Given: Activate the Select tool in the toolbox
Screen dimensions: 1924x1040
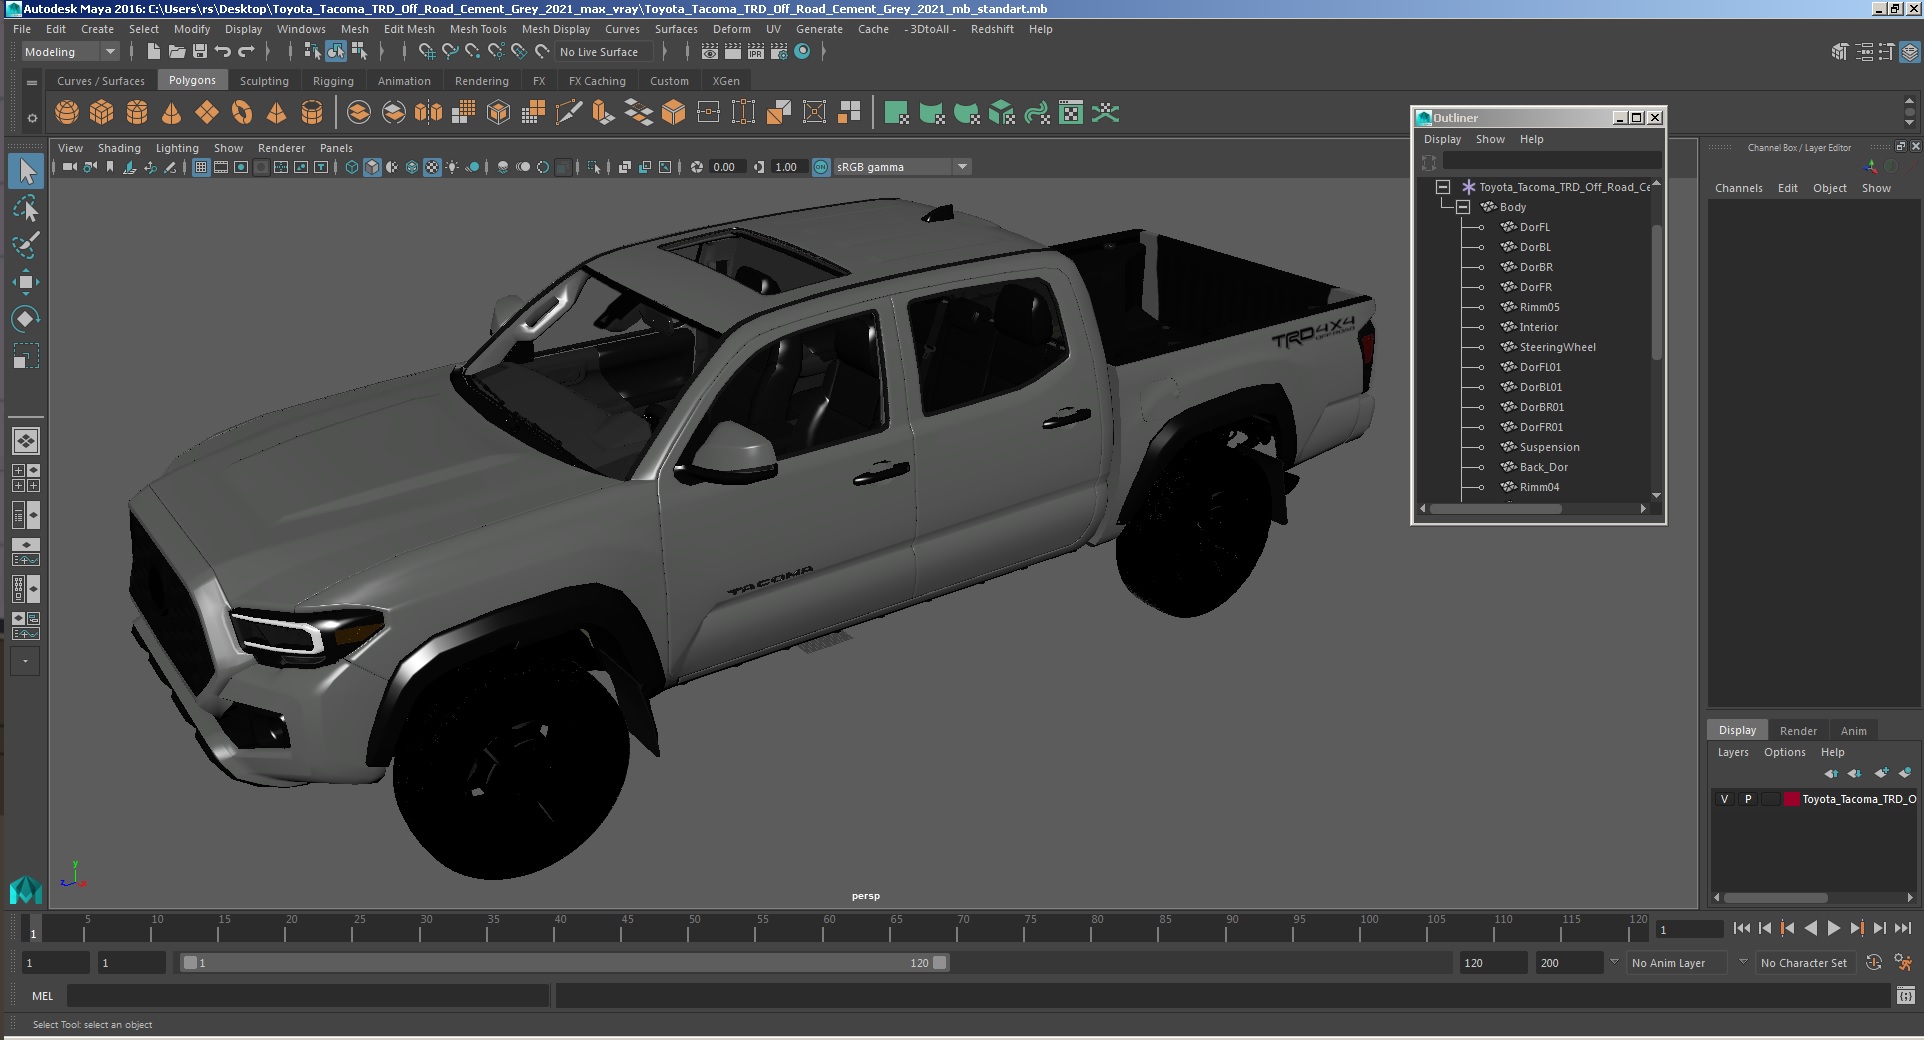Looking at the screenshot, I should tap(26, 171).
